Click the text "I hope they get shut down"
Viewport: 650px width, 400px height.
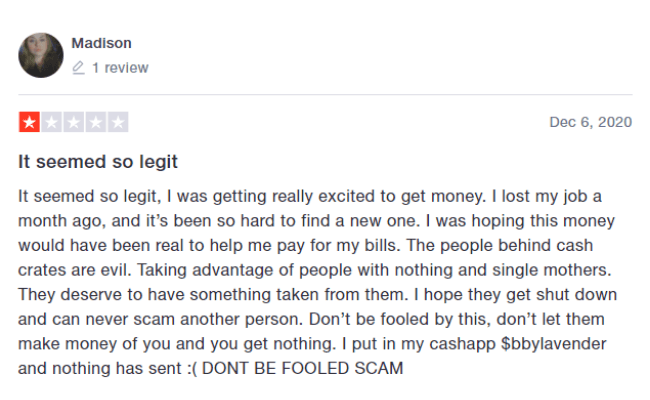515,295
